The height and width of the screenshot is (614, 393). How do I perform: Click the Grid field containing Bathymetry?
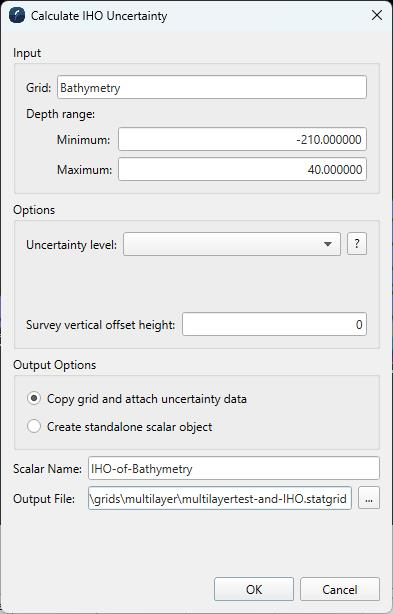click(212, 87)
